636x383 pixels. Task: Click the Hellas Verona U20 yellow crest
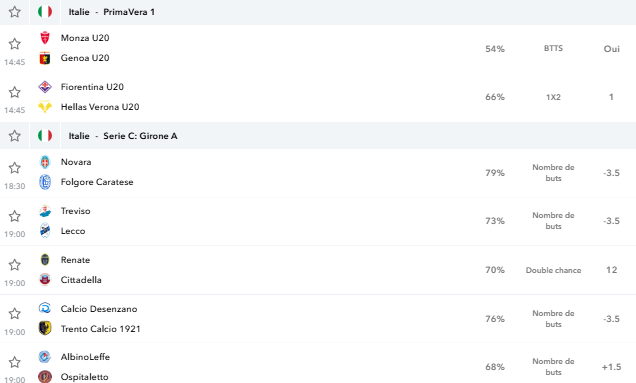(x=45, y=107)
